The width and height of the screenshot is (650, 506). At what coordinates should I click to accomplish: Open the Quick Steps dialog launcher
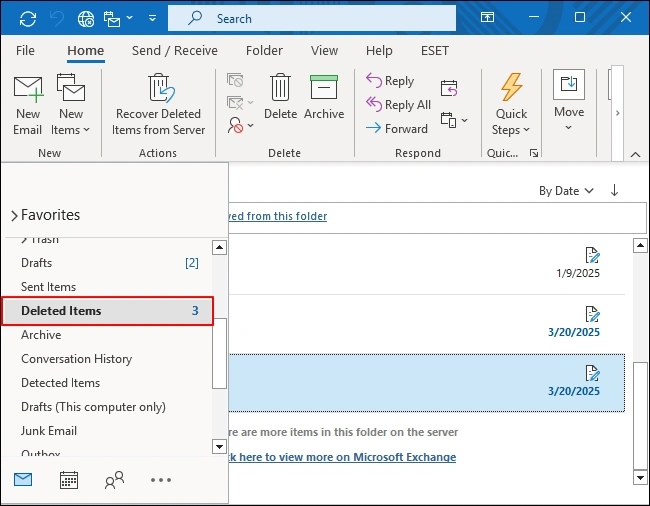[x=534, y=153]
